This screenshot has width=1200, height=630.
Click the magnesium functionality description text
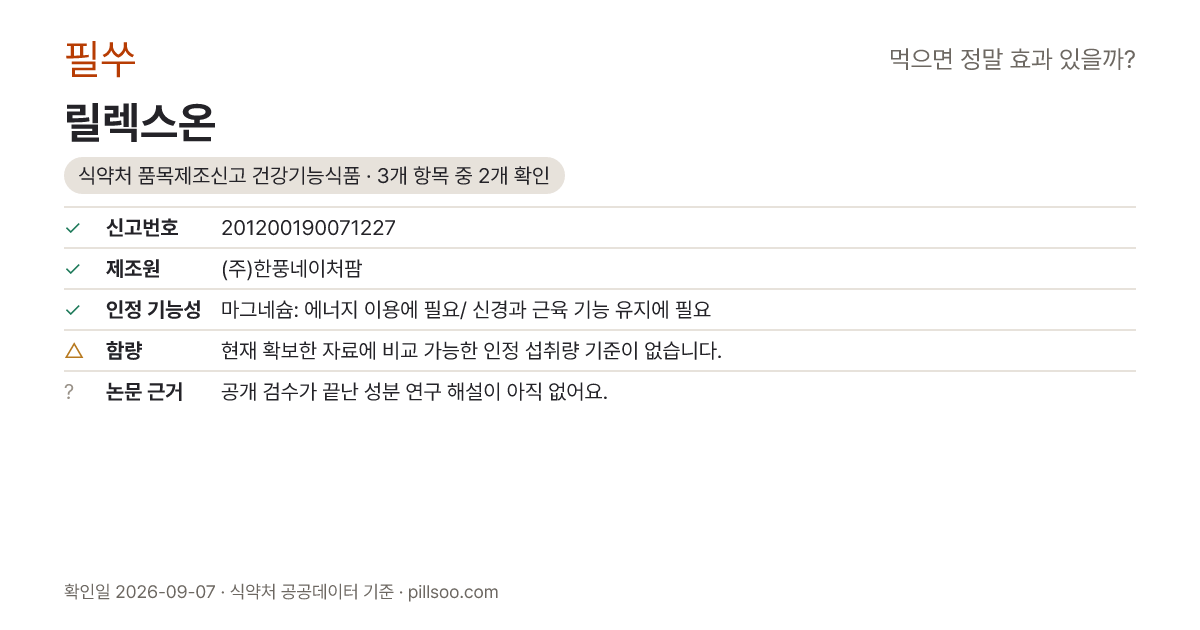click(x=466, y=310)
